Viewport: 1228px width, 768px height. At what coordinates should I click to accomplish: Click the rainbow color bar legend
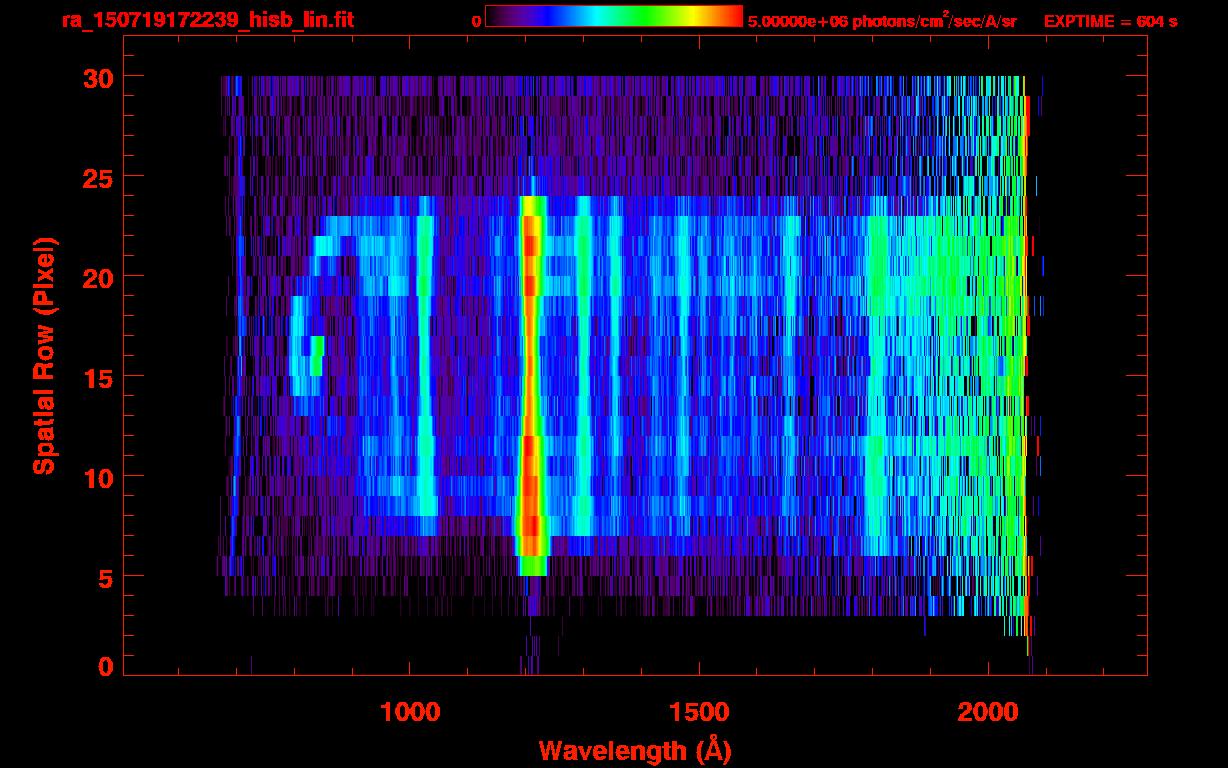pyautogui.click(x=614, y=16)
